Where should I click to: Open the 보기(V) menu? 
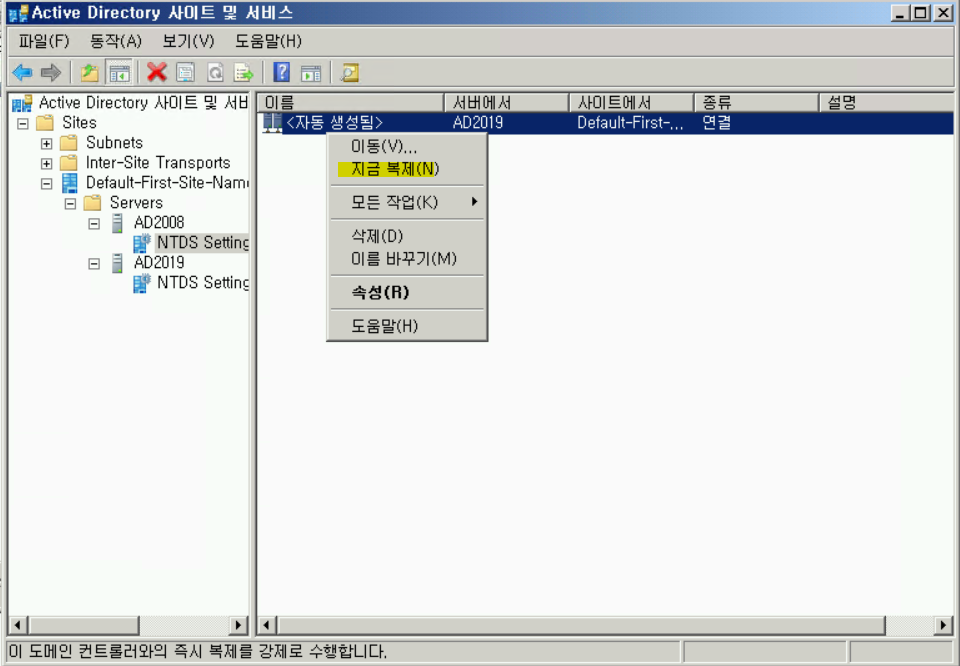click(188, 41)
